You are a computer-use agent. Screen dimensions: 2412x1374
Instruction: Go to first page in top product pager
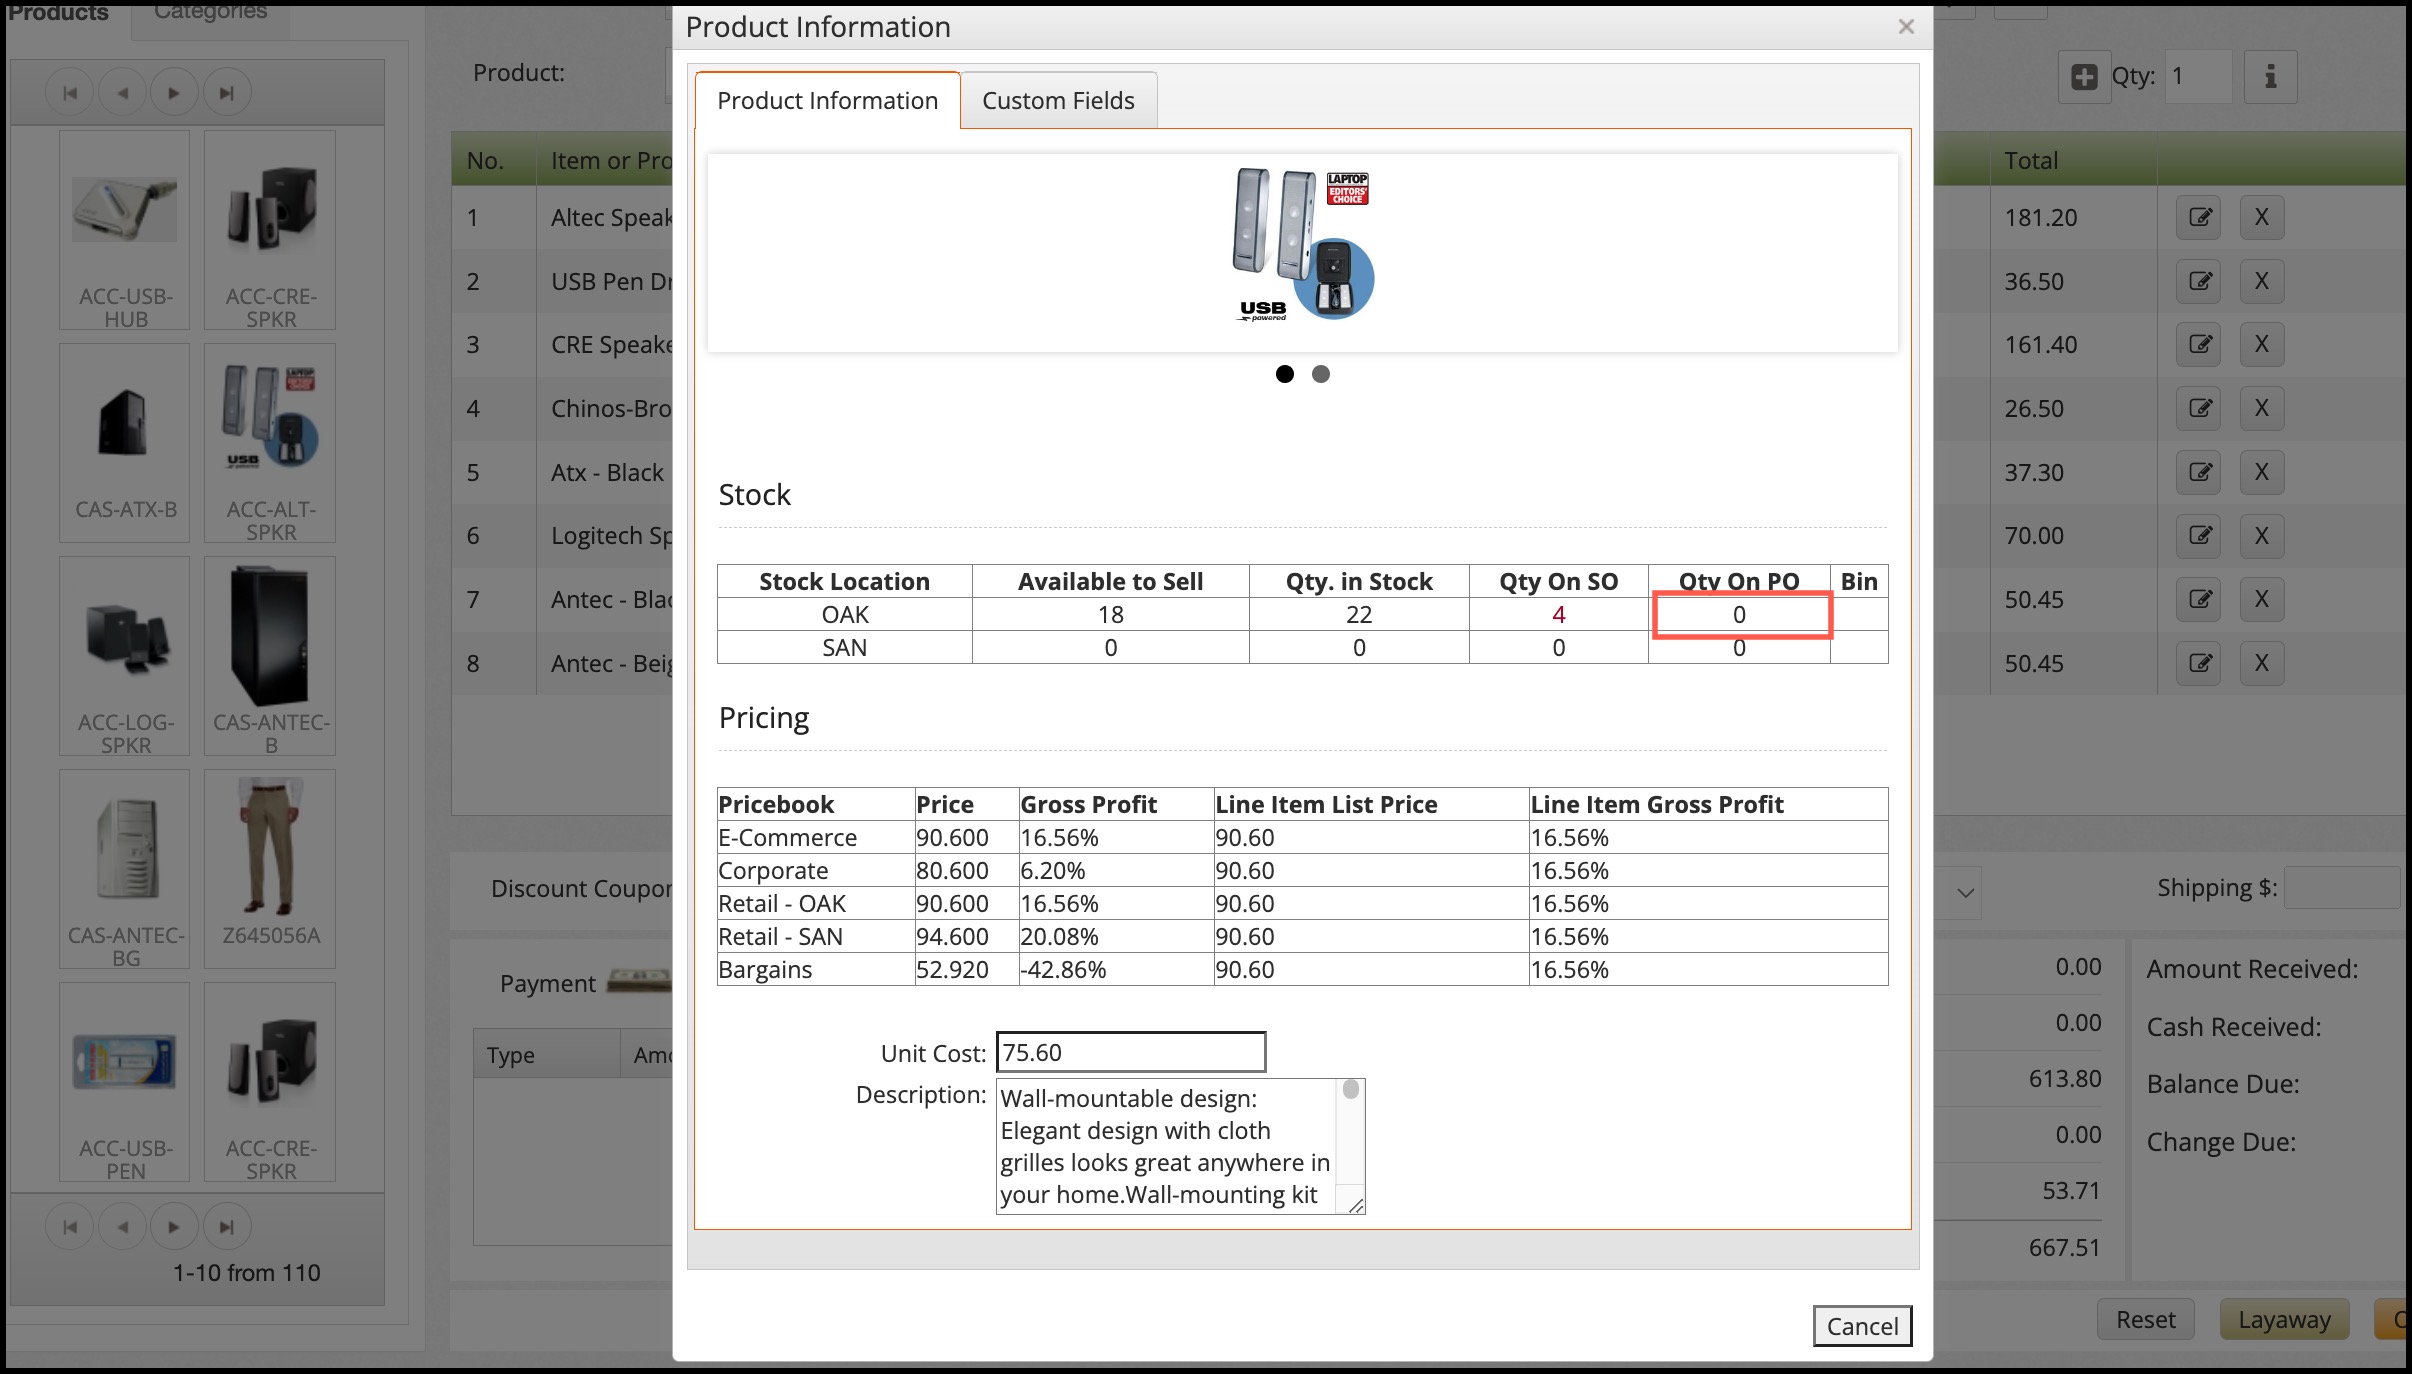click(x=70, y=93)
